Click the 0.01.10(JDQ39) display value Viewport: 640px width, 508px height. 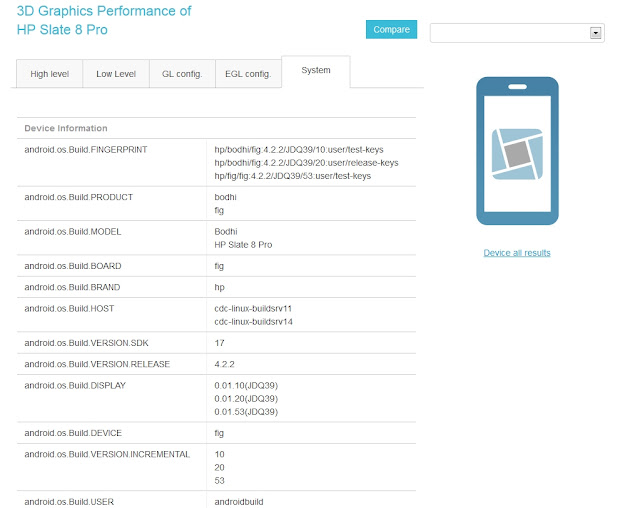pos(246,386)
